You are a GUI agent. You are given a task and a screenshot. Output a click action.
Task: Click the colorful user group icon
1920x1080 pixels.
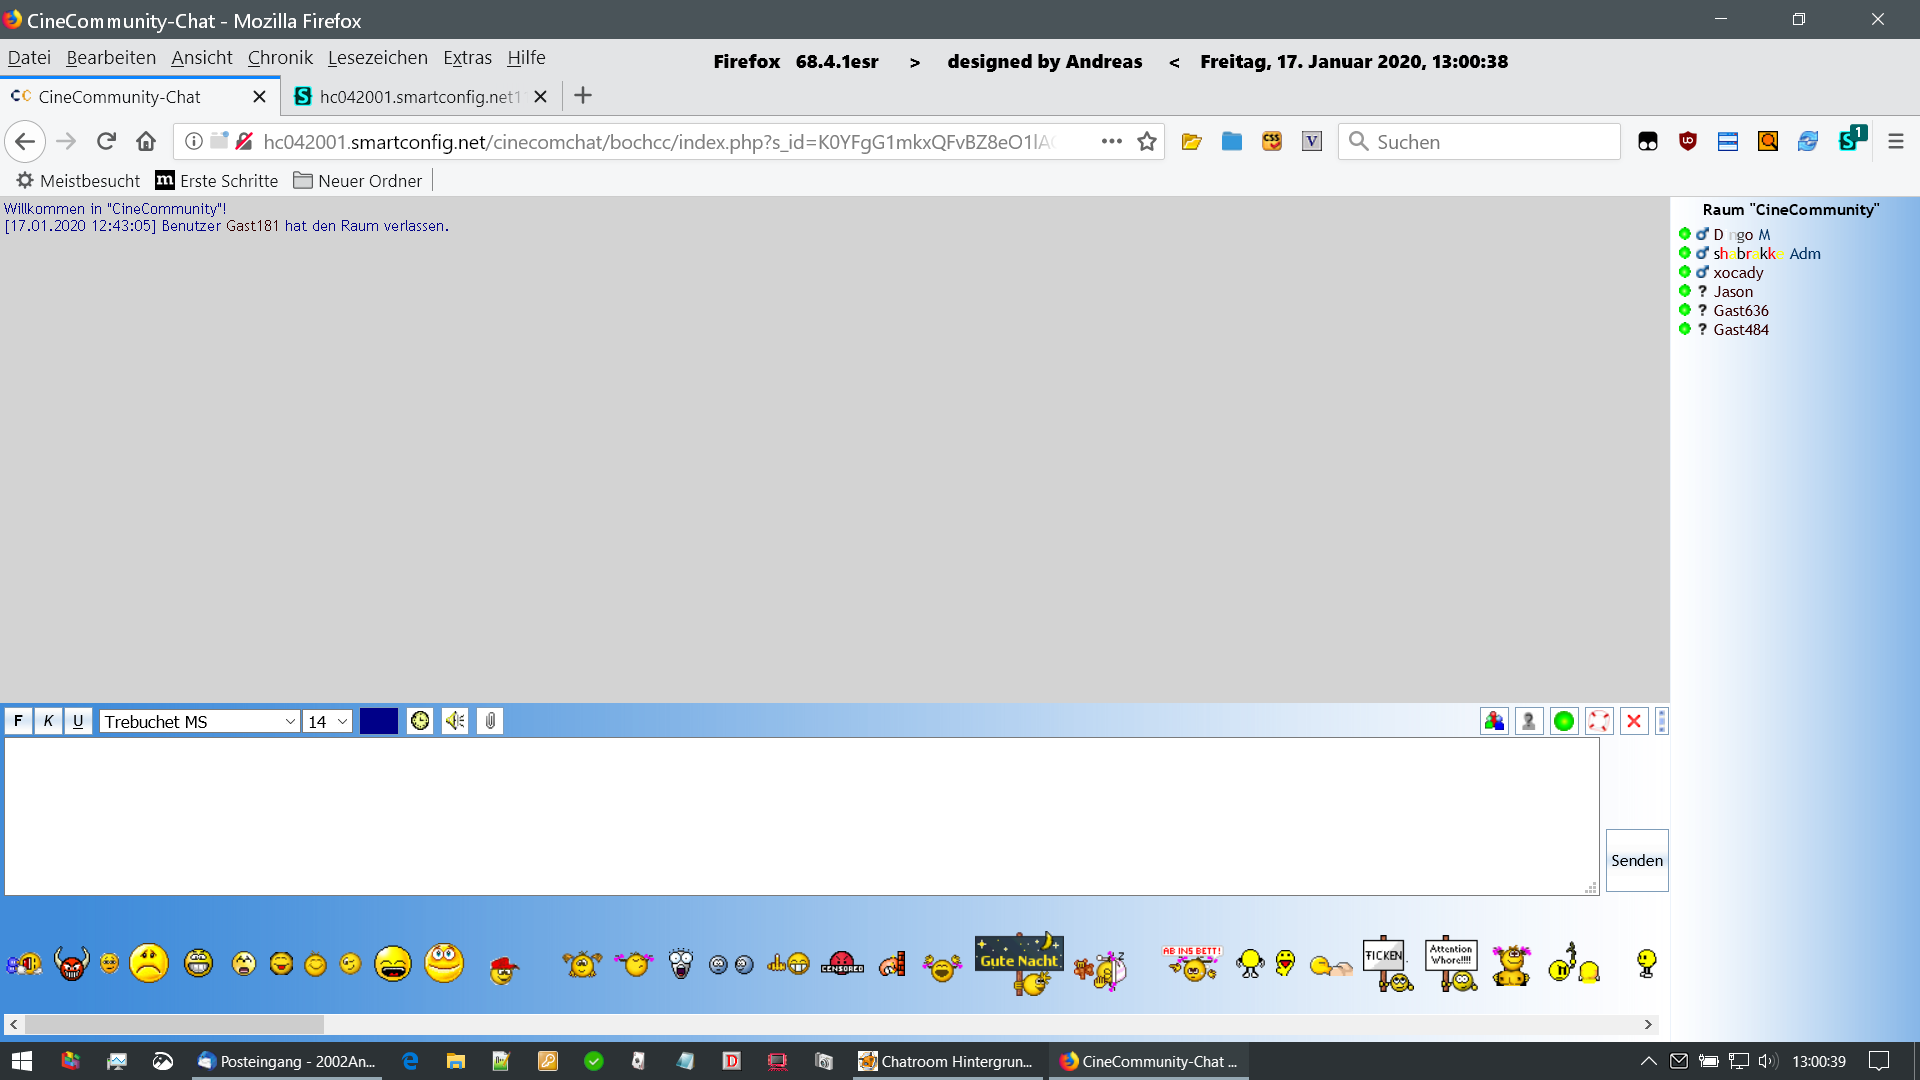(1494, 721)
